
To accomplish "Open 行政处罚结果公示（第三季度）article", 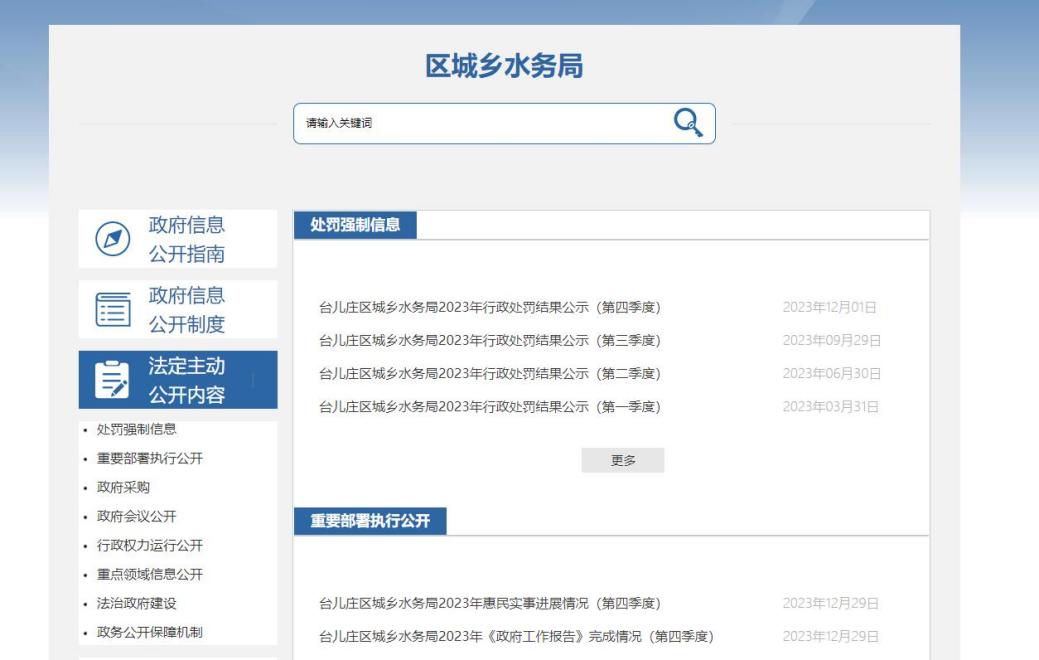I will coord(490,341).
